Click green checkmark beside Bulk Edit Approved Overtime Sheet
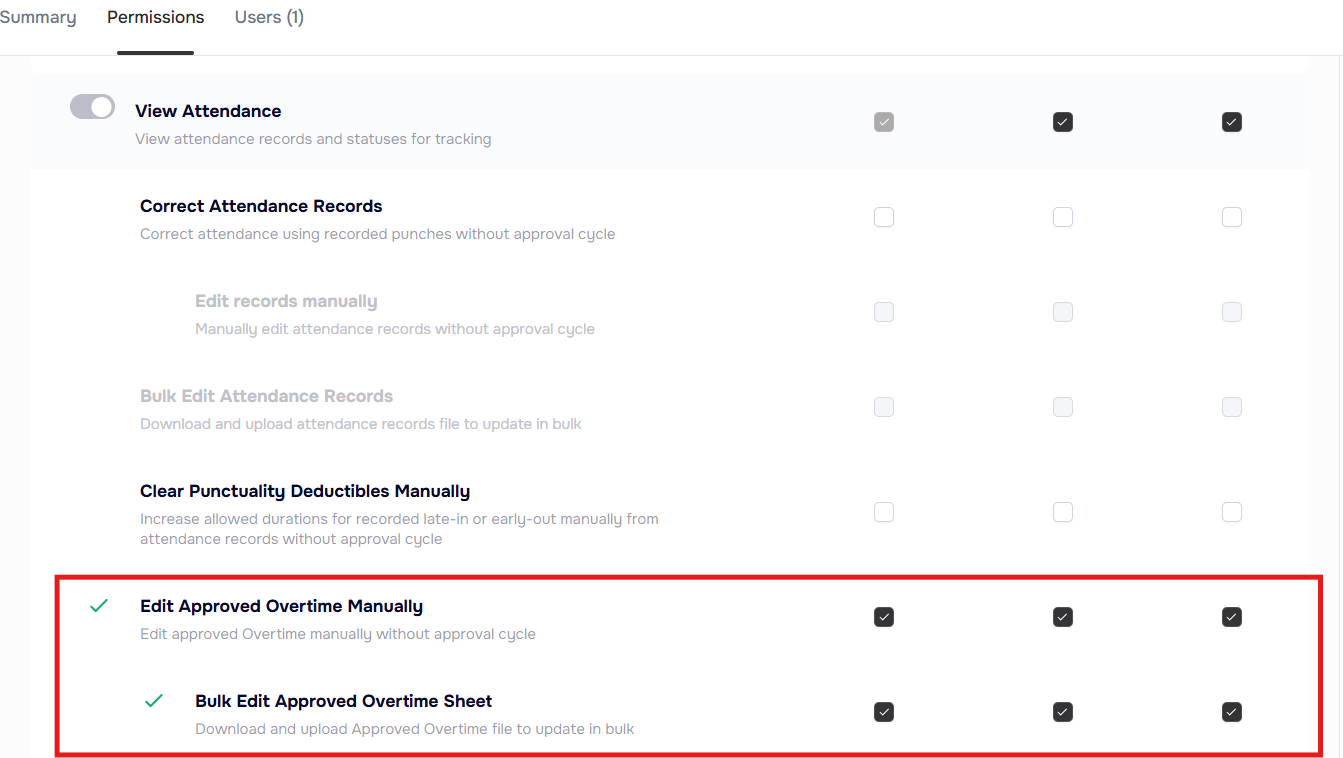1343x758 pixels. pyautogui.click(x=154, y=701)
